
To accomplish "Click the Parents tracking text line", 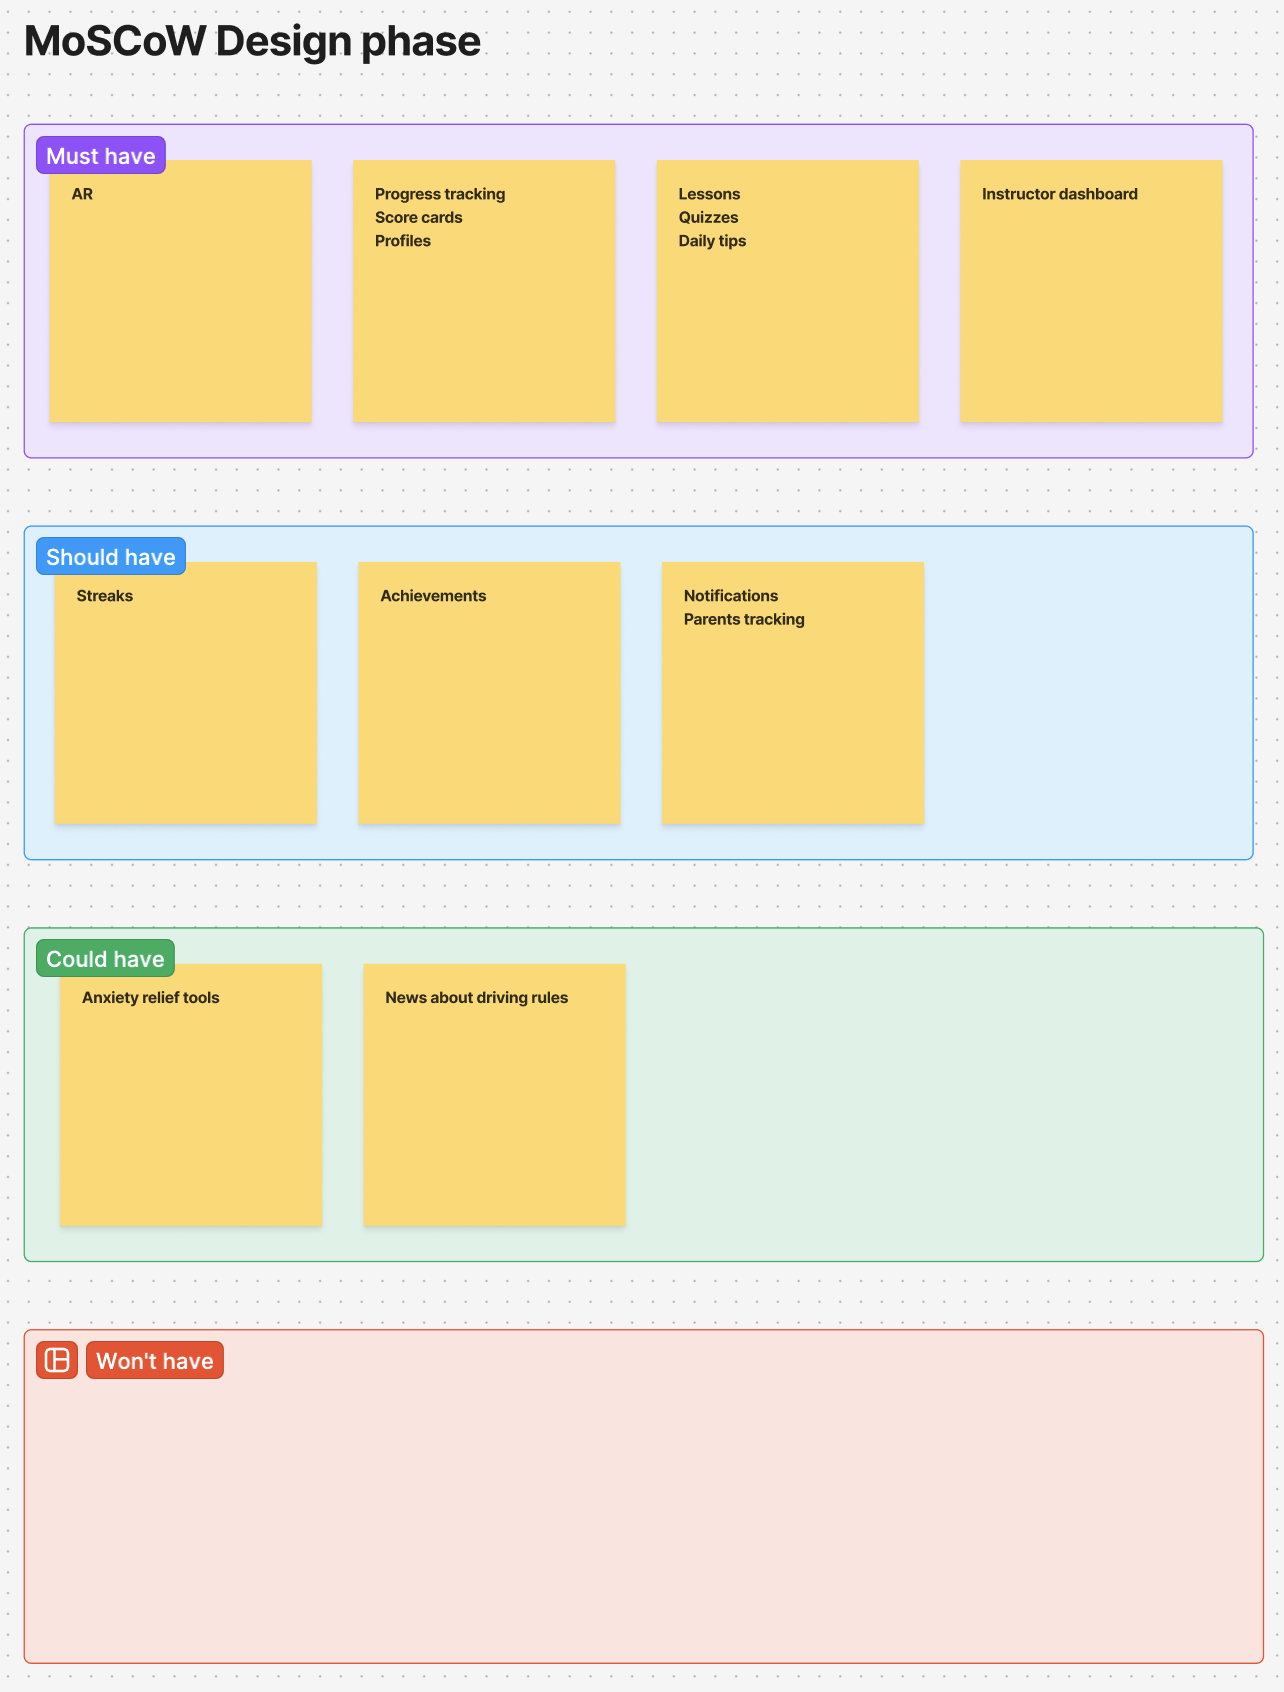I will click(x=744, y=620).
